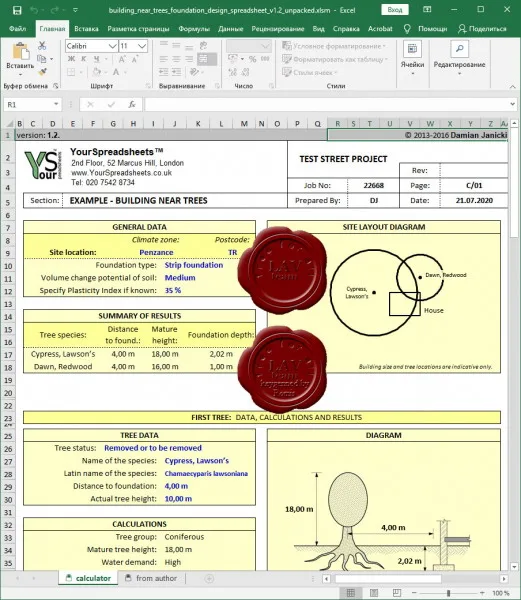Click the increase decimal icon
Screen dimensions: 521x600
[x=233, y=72]
